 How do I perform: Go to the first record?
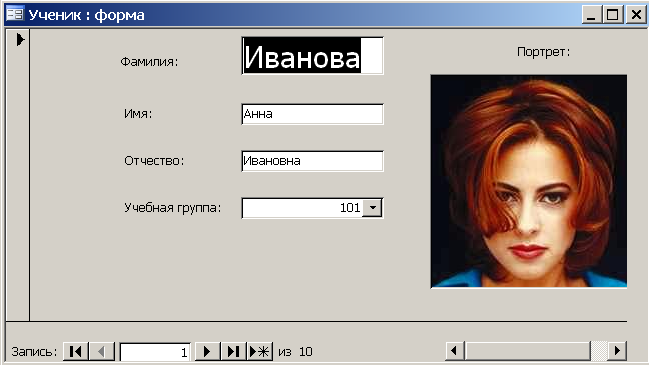[75, 352]
